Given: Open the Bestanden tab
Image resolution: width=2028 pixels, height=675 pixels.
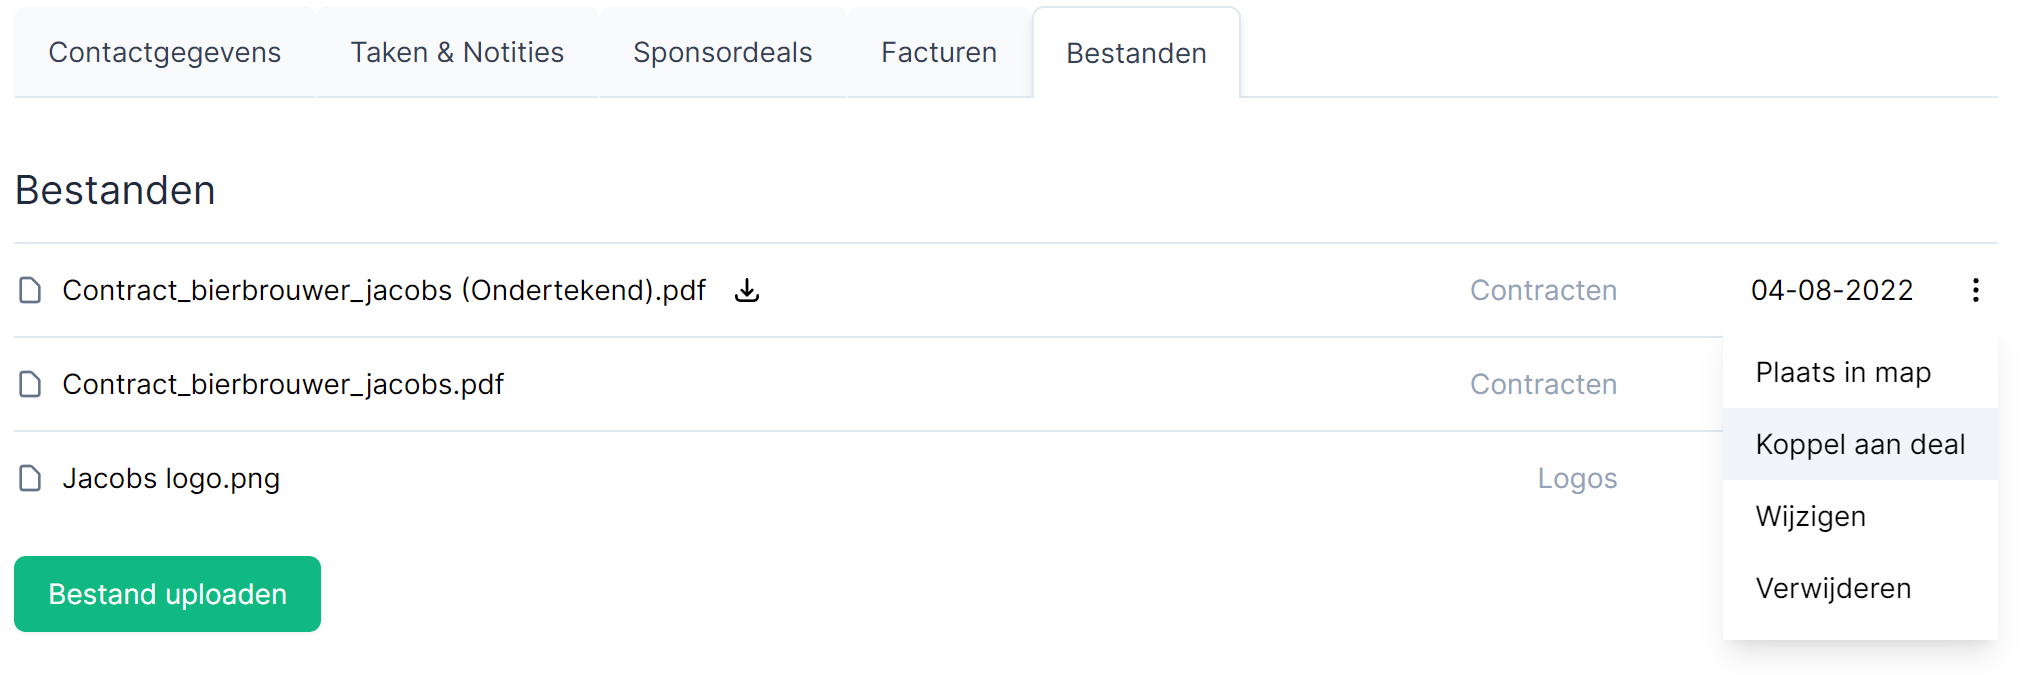Looking at the screenshot, I should [x=1136, y=54].
